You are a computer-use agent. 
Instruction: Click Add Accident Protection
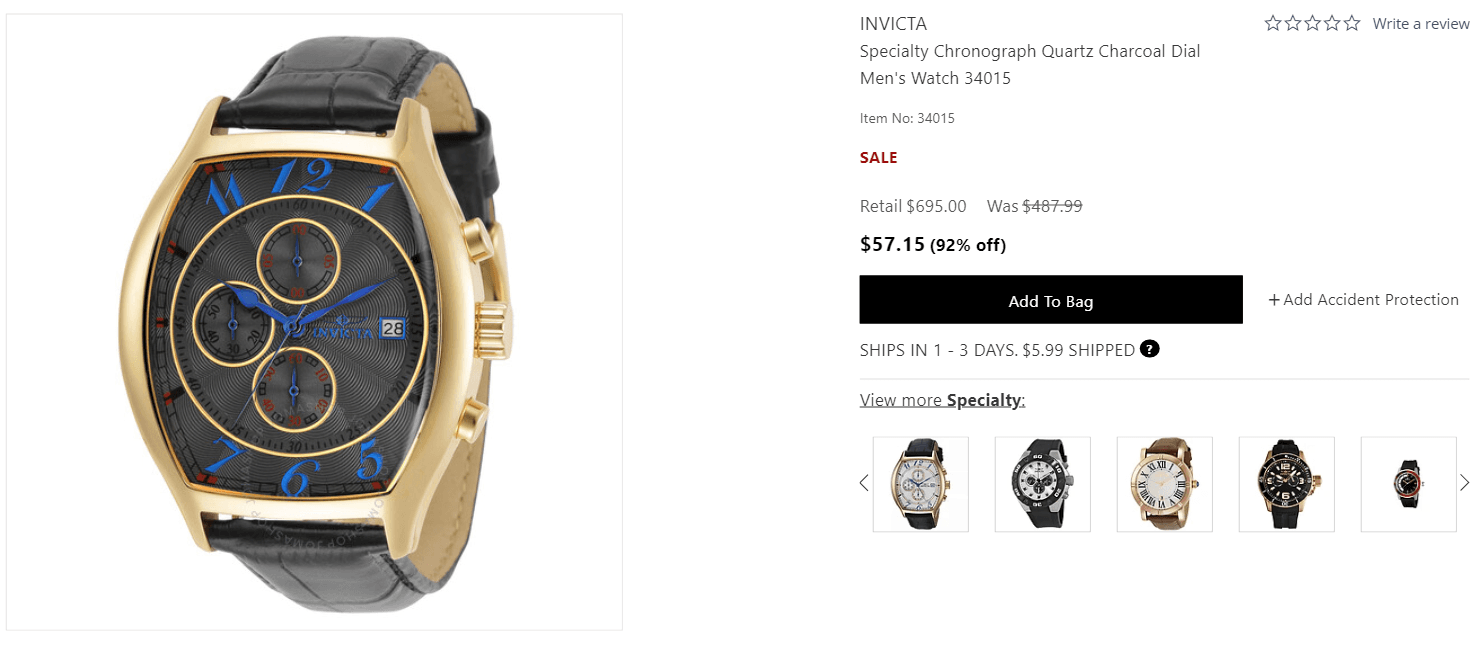(x=1363, y=300)
